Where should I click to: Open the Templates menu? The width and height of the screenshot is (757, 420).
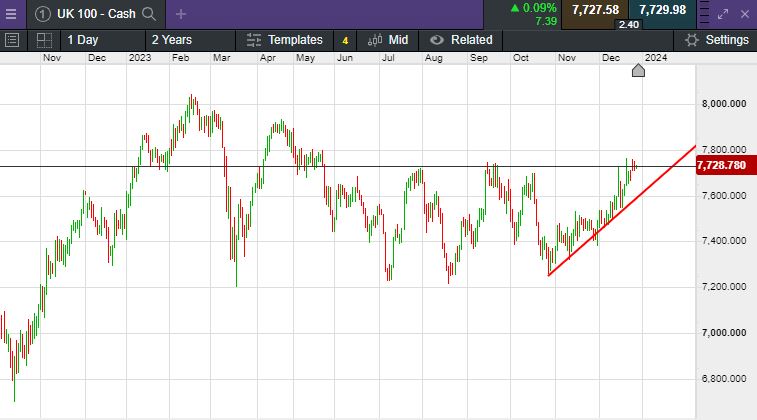pos(285,40)
